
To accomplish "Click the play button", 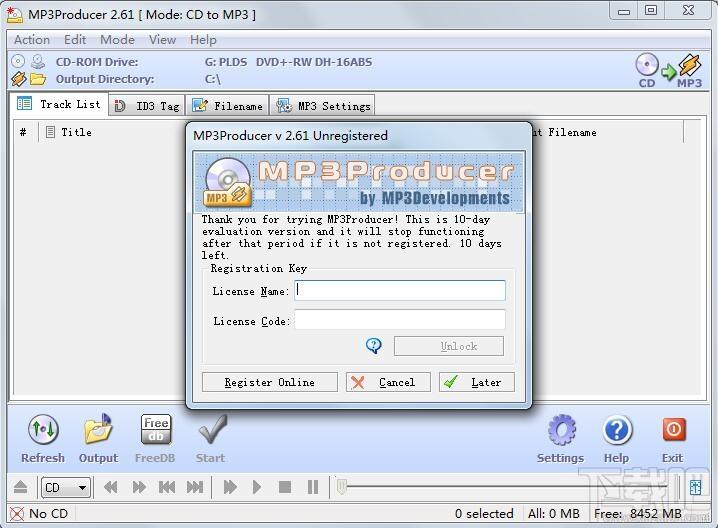I will click(x=257, y=487).
